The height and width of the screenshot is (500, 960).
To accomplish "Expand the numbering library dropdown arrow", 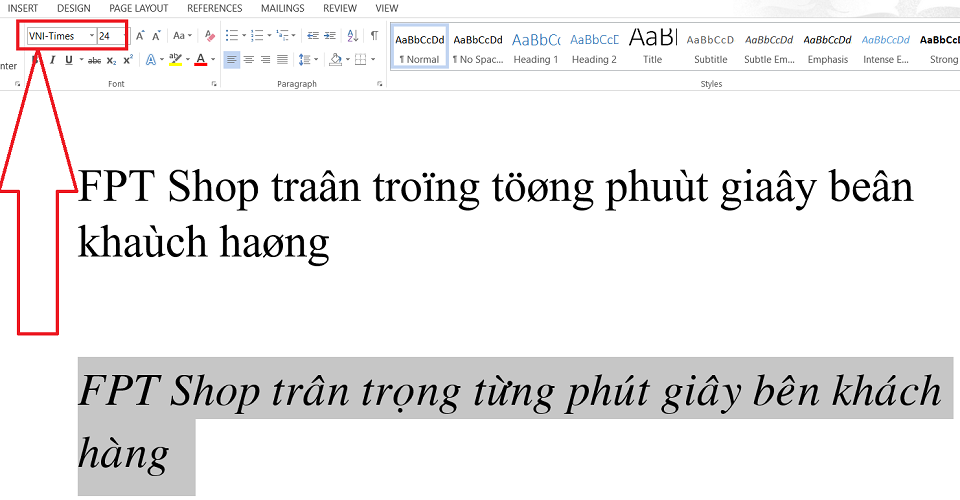I will pyautogui.click(x=269, y=35).
